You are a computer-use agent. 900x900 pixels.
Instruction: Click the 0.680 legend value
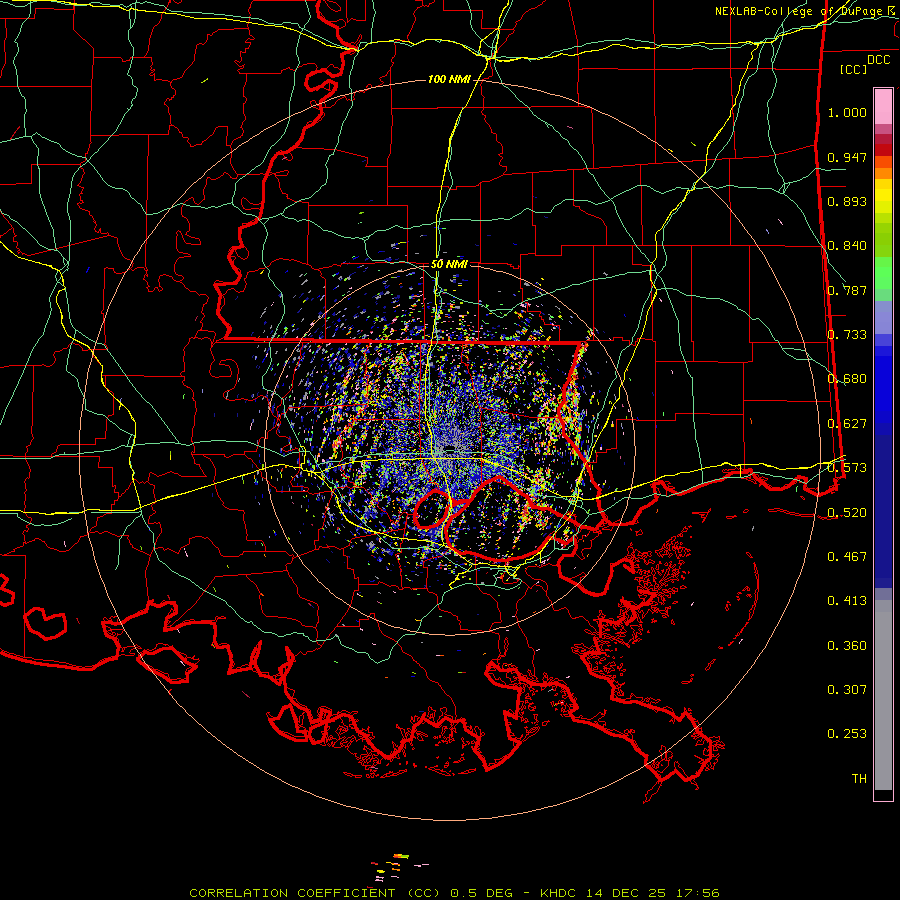(x=847, y=379)
